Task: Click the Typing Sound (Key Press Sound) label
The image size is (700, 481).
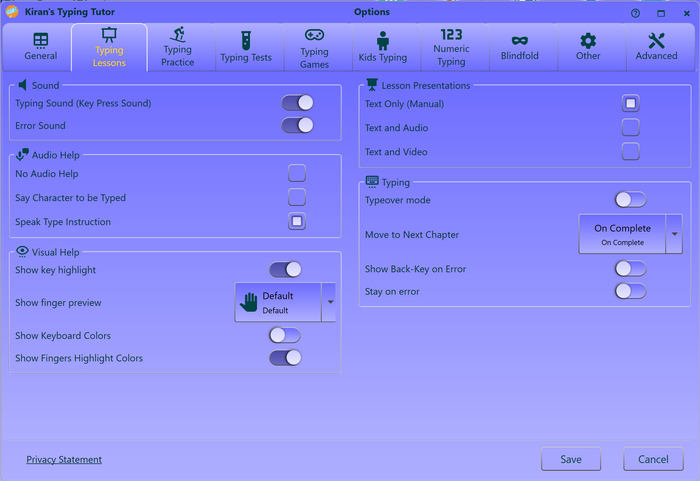Action: tap(83, 103)
